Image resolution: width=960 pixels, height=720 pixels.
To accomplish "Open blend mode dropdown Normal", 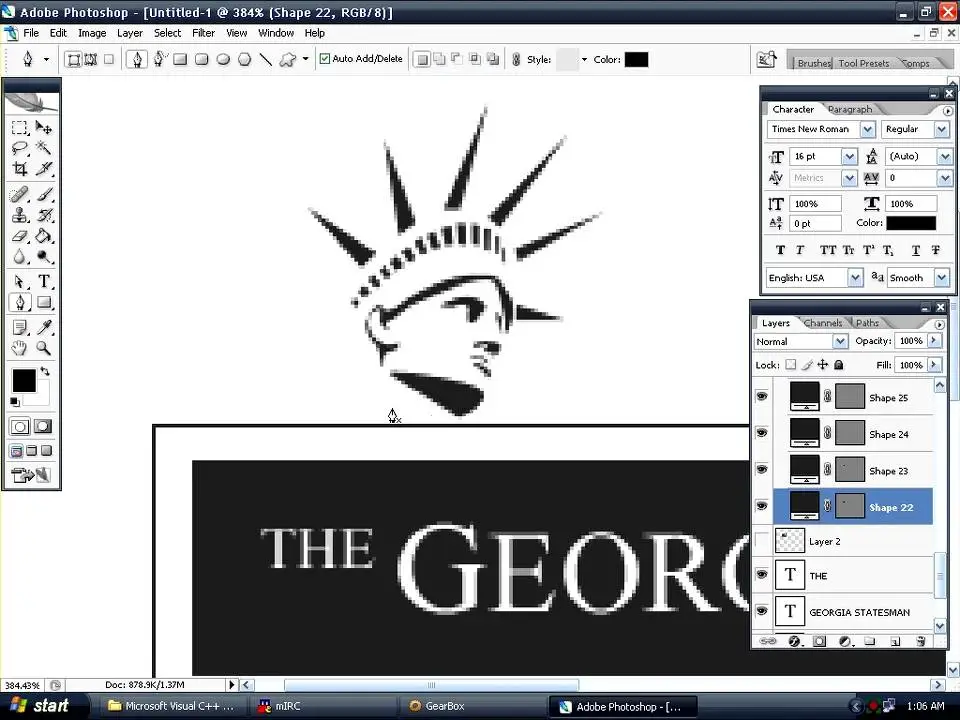I will 840,341.
